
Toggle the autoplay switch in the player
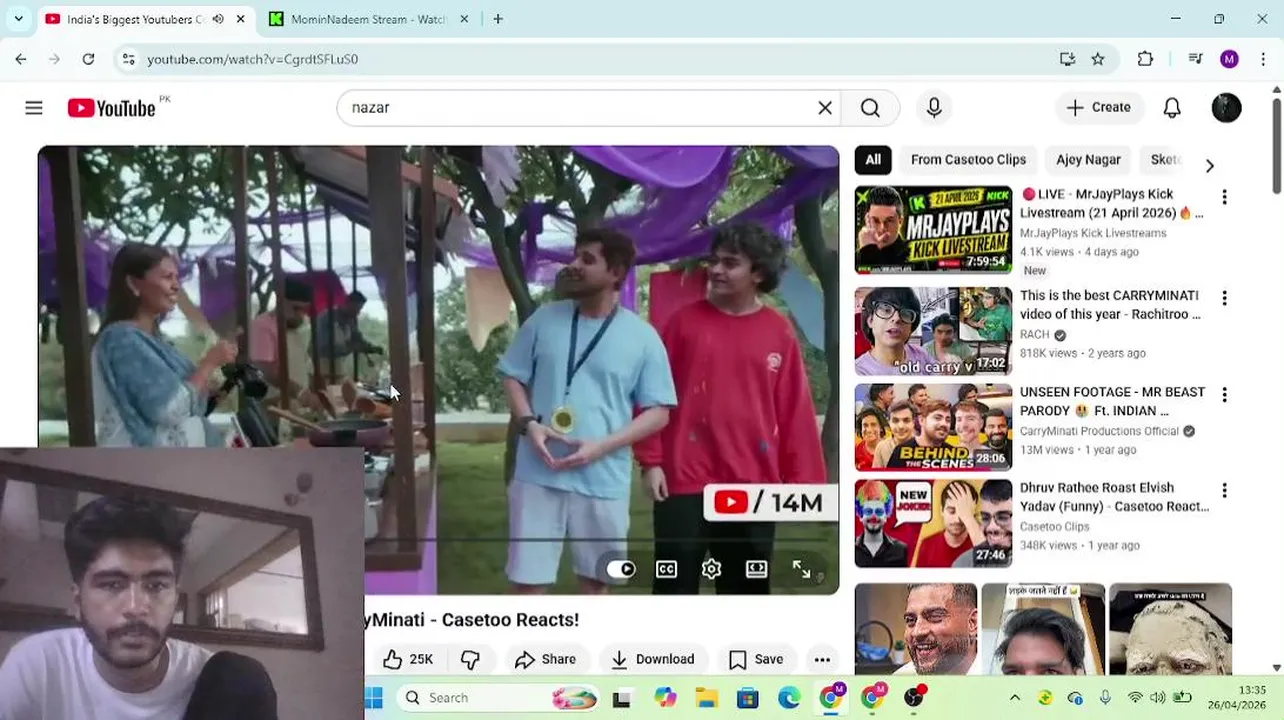621,569
